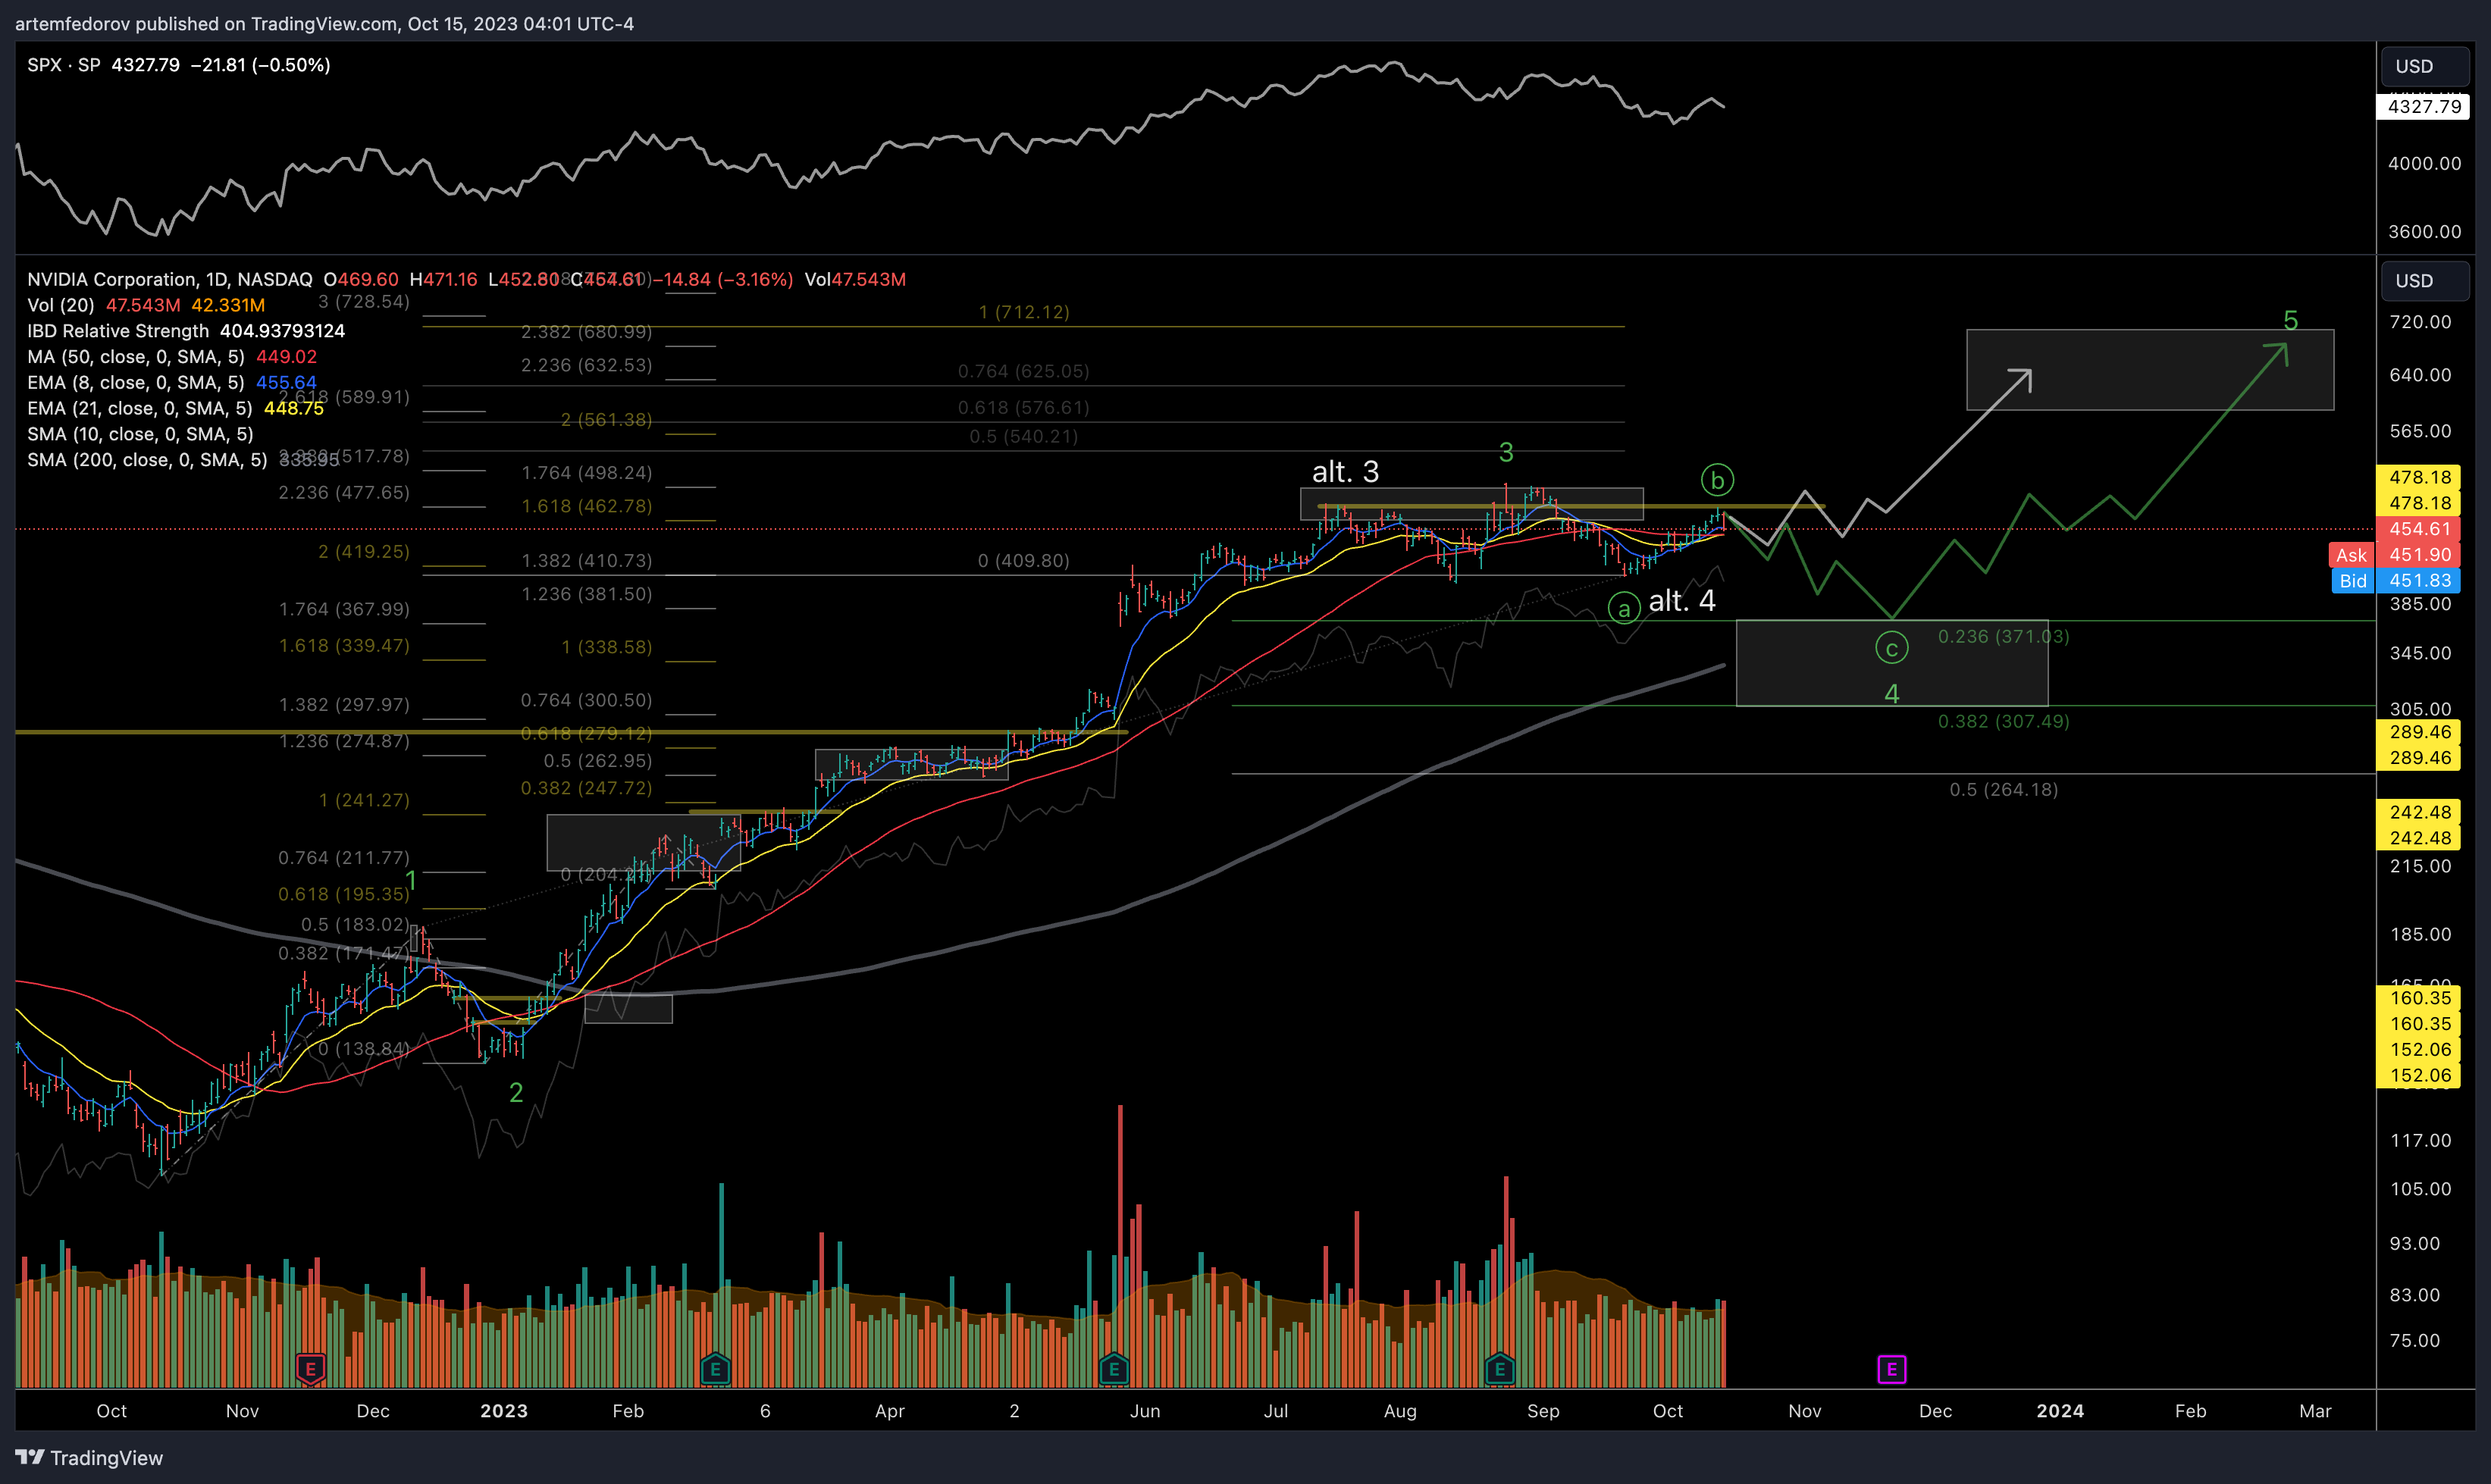Click the 'alt. 3' wave label

1345,471
